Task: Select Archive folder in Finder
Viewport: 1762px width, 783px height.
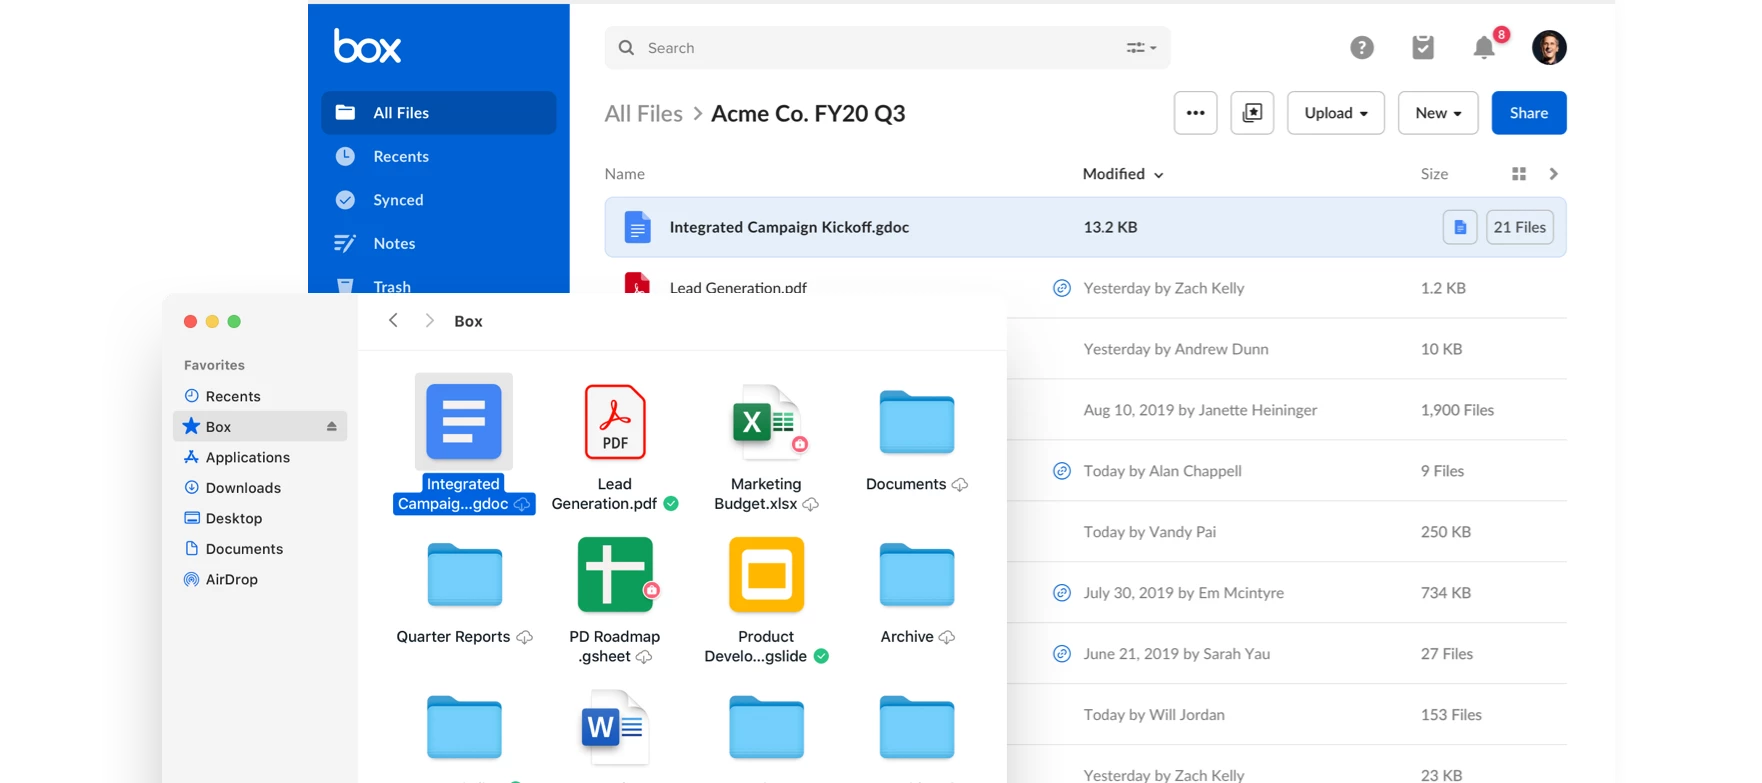Action: [x=917, y=575]
